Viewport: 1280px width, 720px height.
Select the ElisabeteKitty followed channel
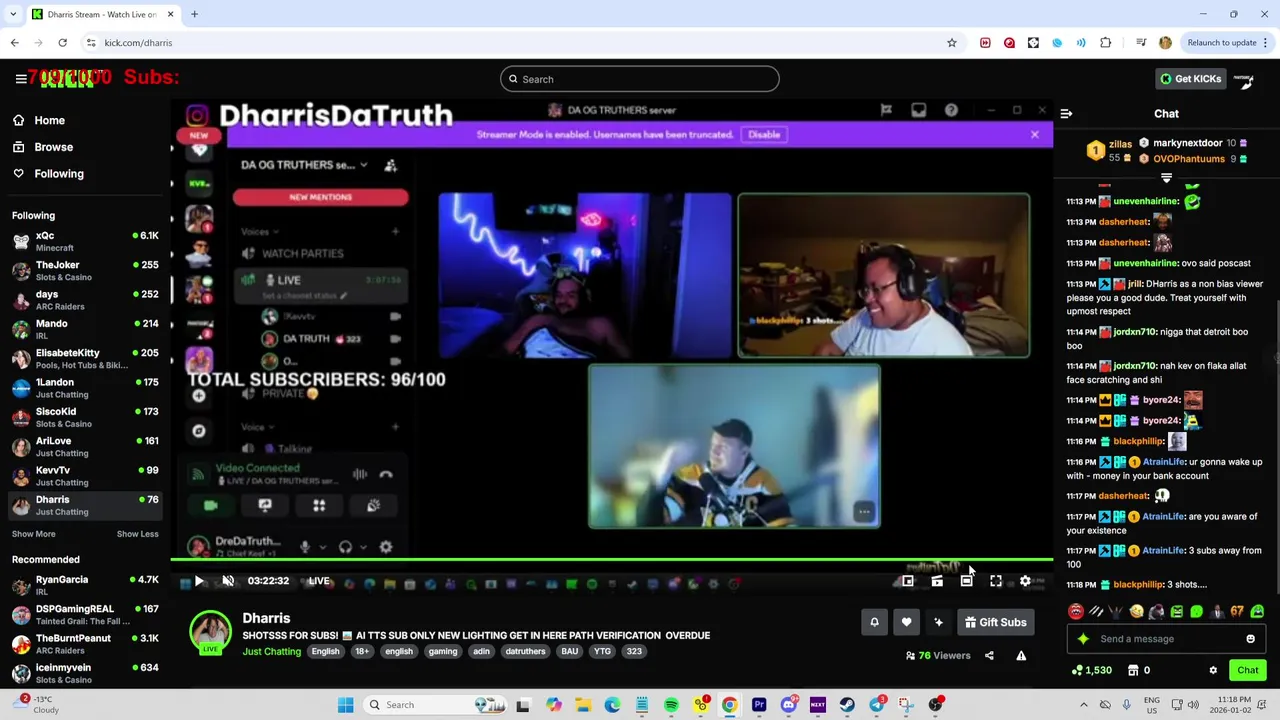(x=85, y=358)
